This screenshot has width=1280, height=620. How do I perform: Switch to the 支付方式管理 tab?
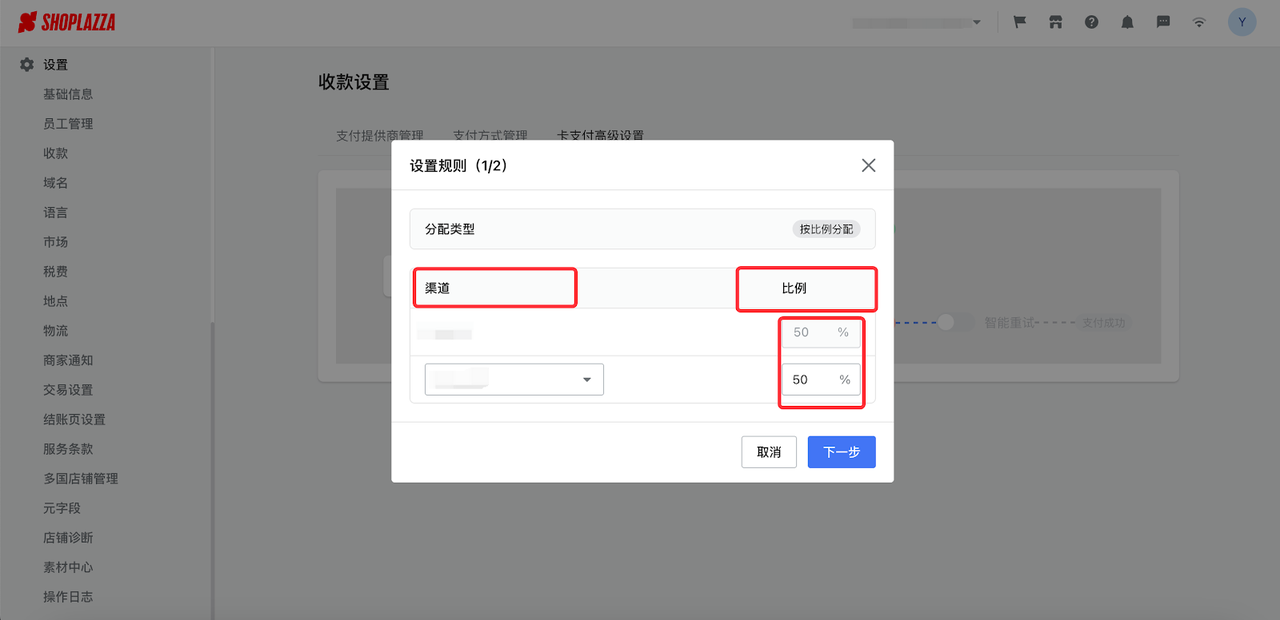(491, 135)
